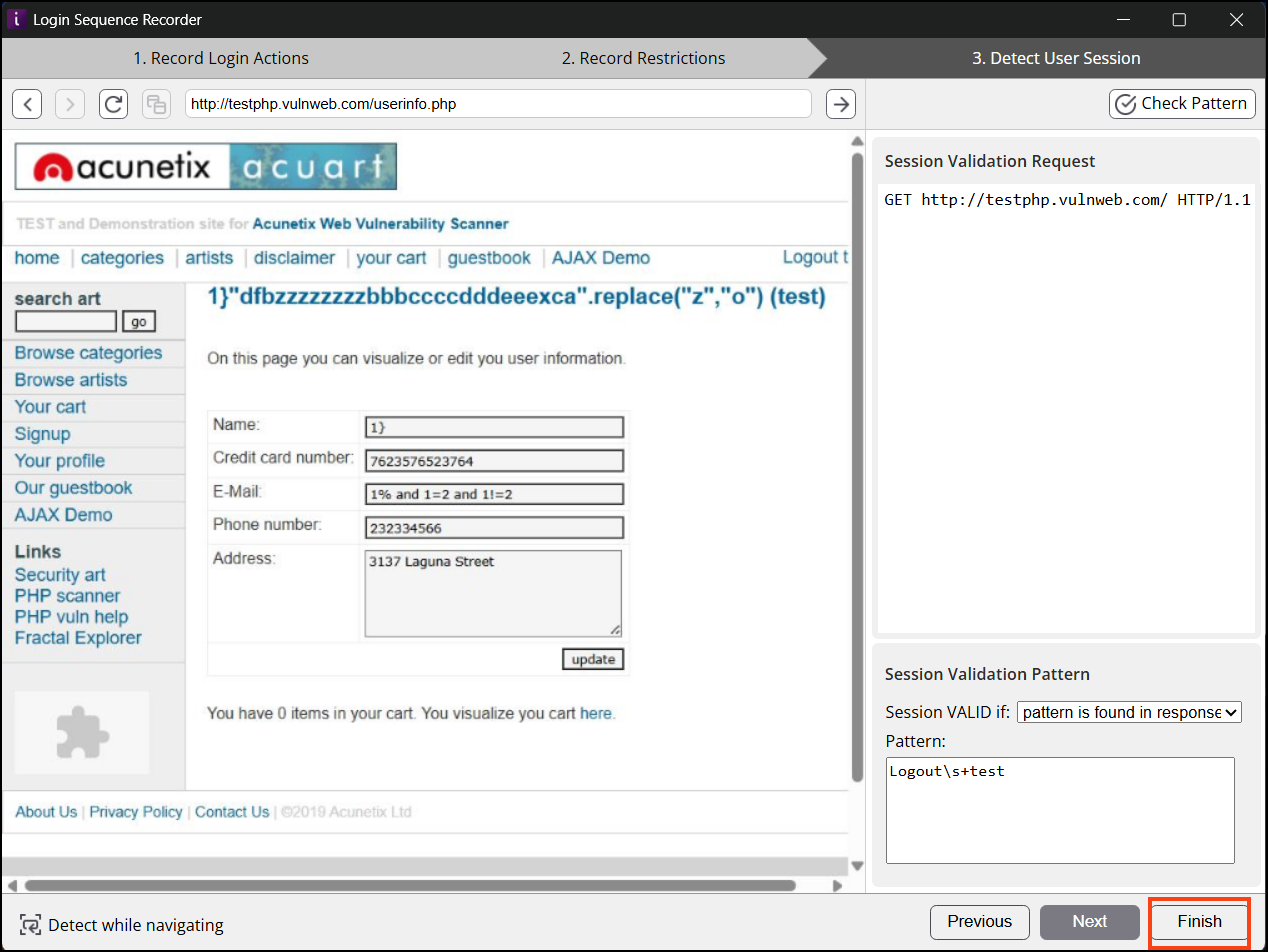Click the go button under search art
This screenshot has width=1268, height=952.
(138, 321)
